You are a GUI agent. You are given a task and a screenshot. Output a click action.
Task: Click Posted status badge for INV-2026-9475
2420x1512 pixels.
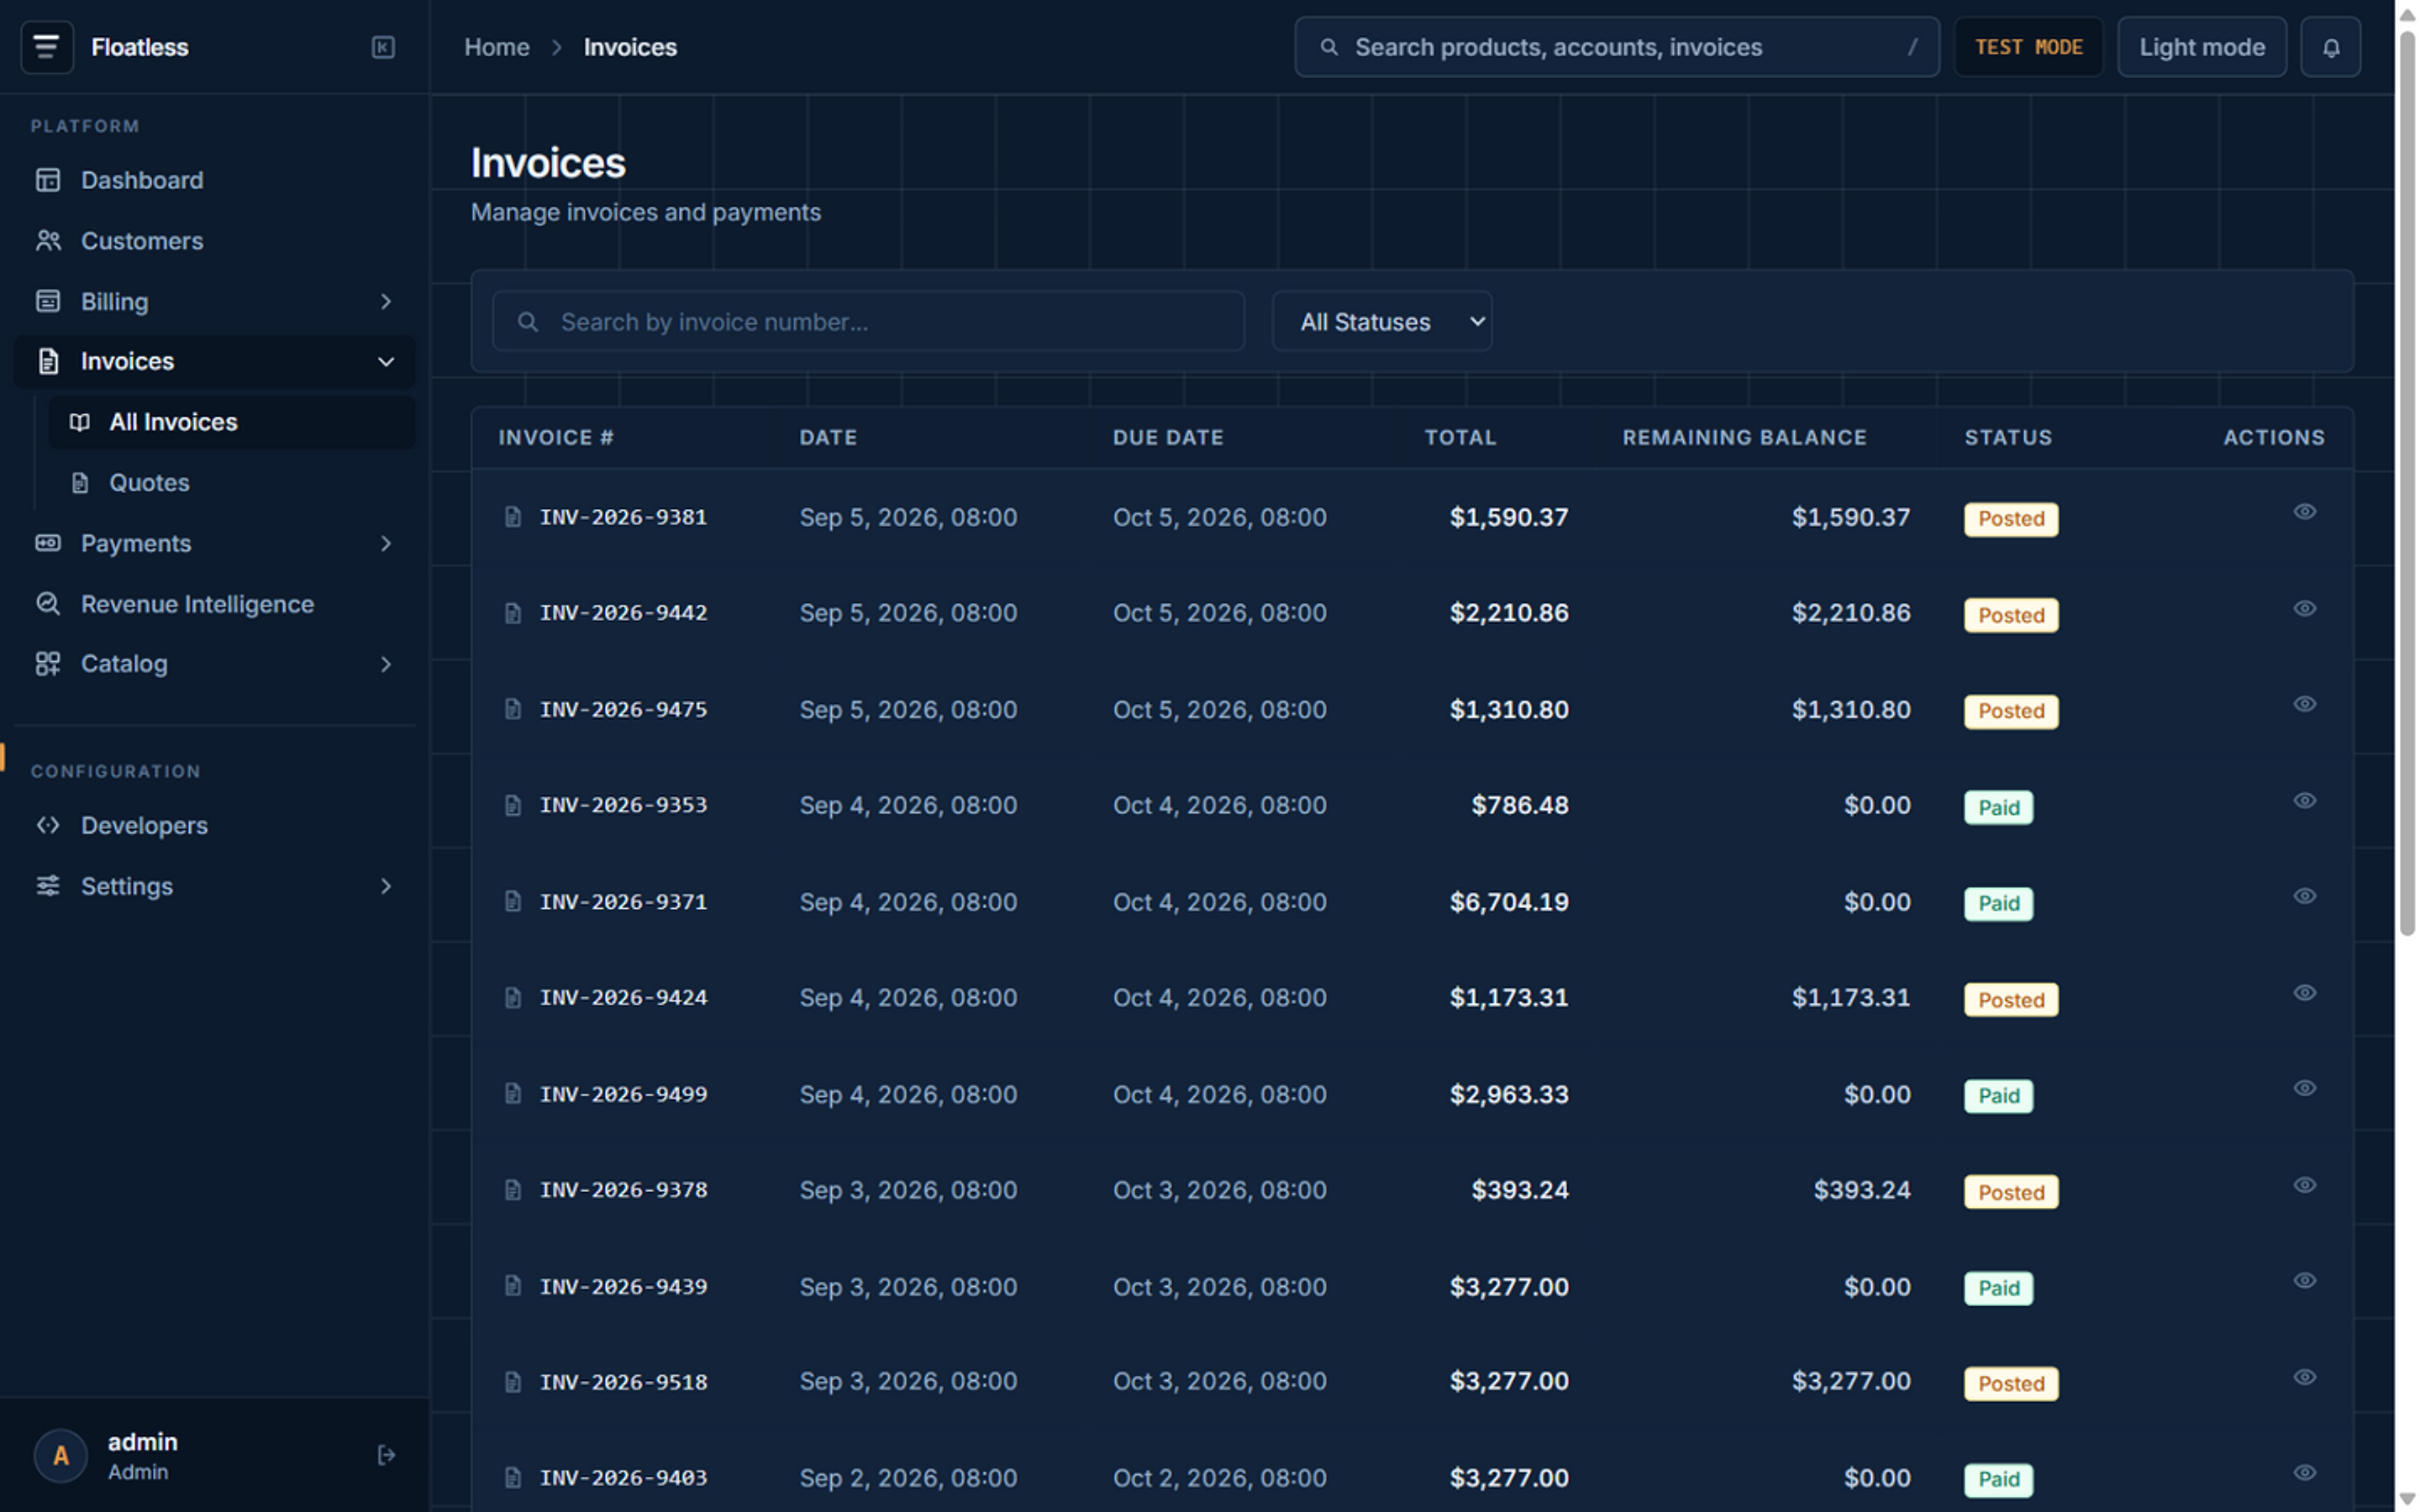pyautogui.click(x=2011, y=711)
